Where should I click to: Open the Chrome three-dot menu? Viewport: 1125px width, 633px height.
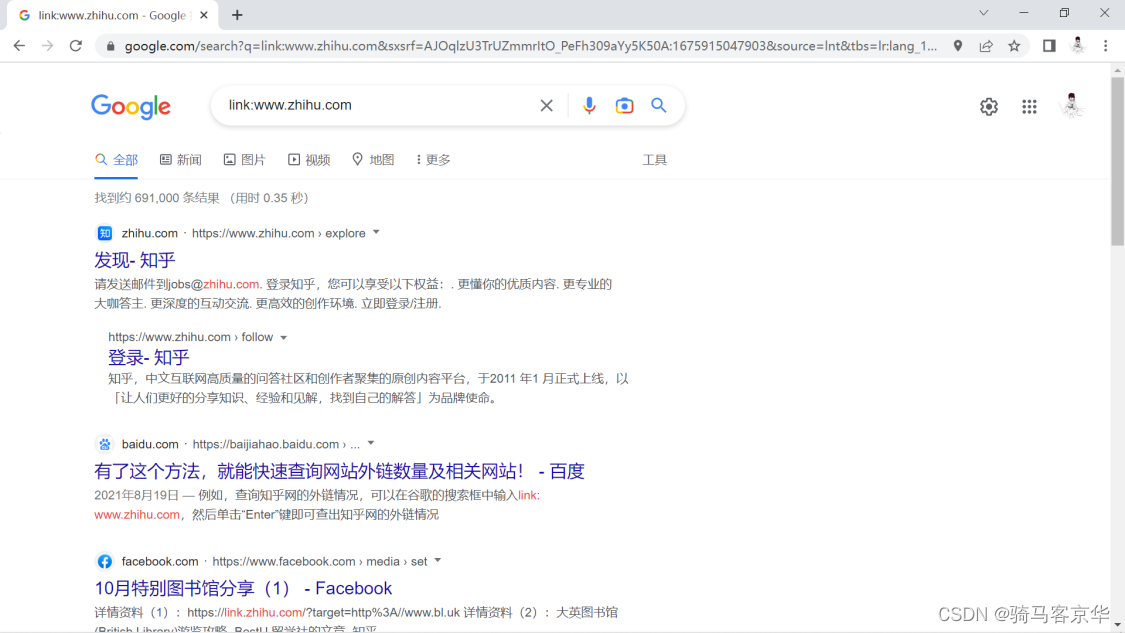1106,46
